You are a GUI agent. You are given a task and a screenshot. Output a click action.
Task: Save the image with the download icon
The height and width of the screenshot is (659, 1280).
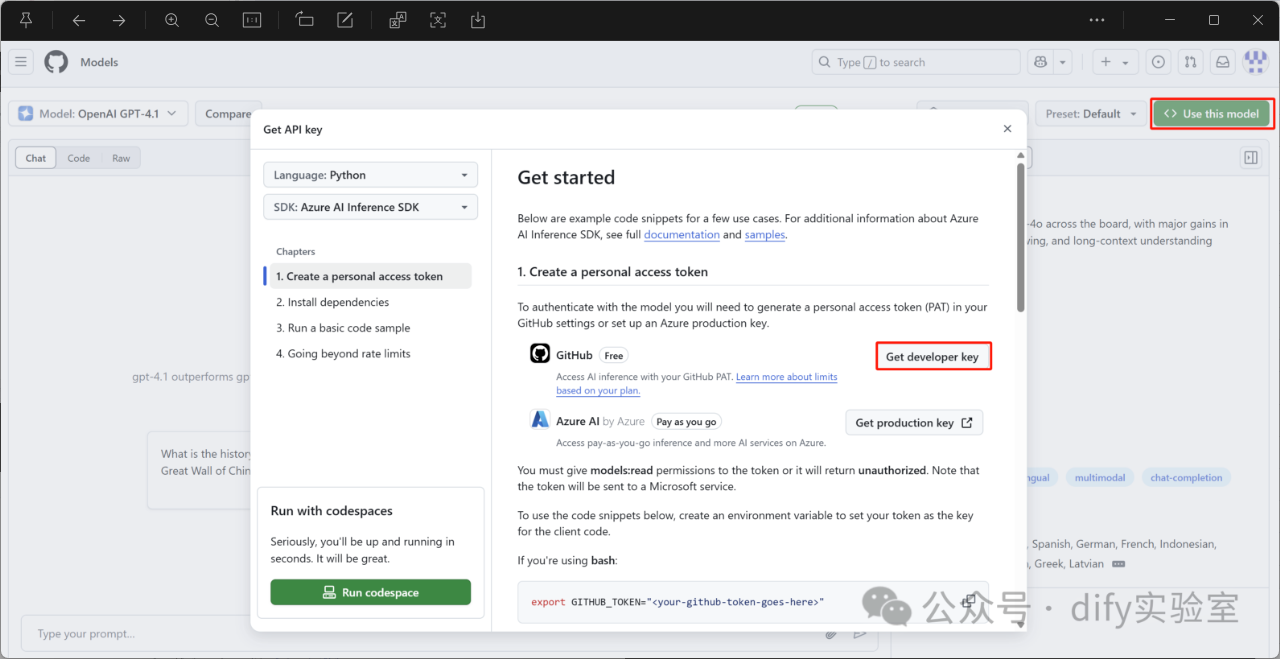(478, 20)
